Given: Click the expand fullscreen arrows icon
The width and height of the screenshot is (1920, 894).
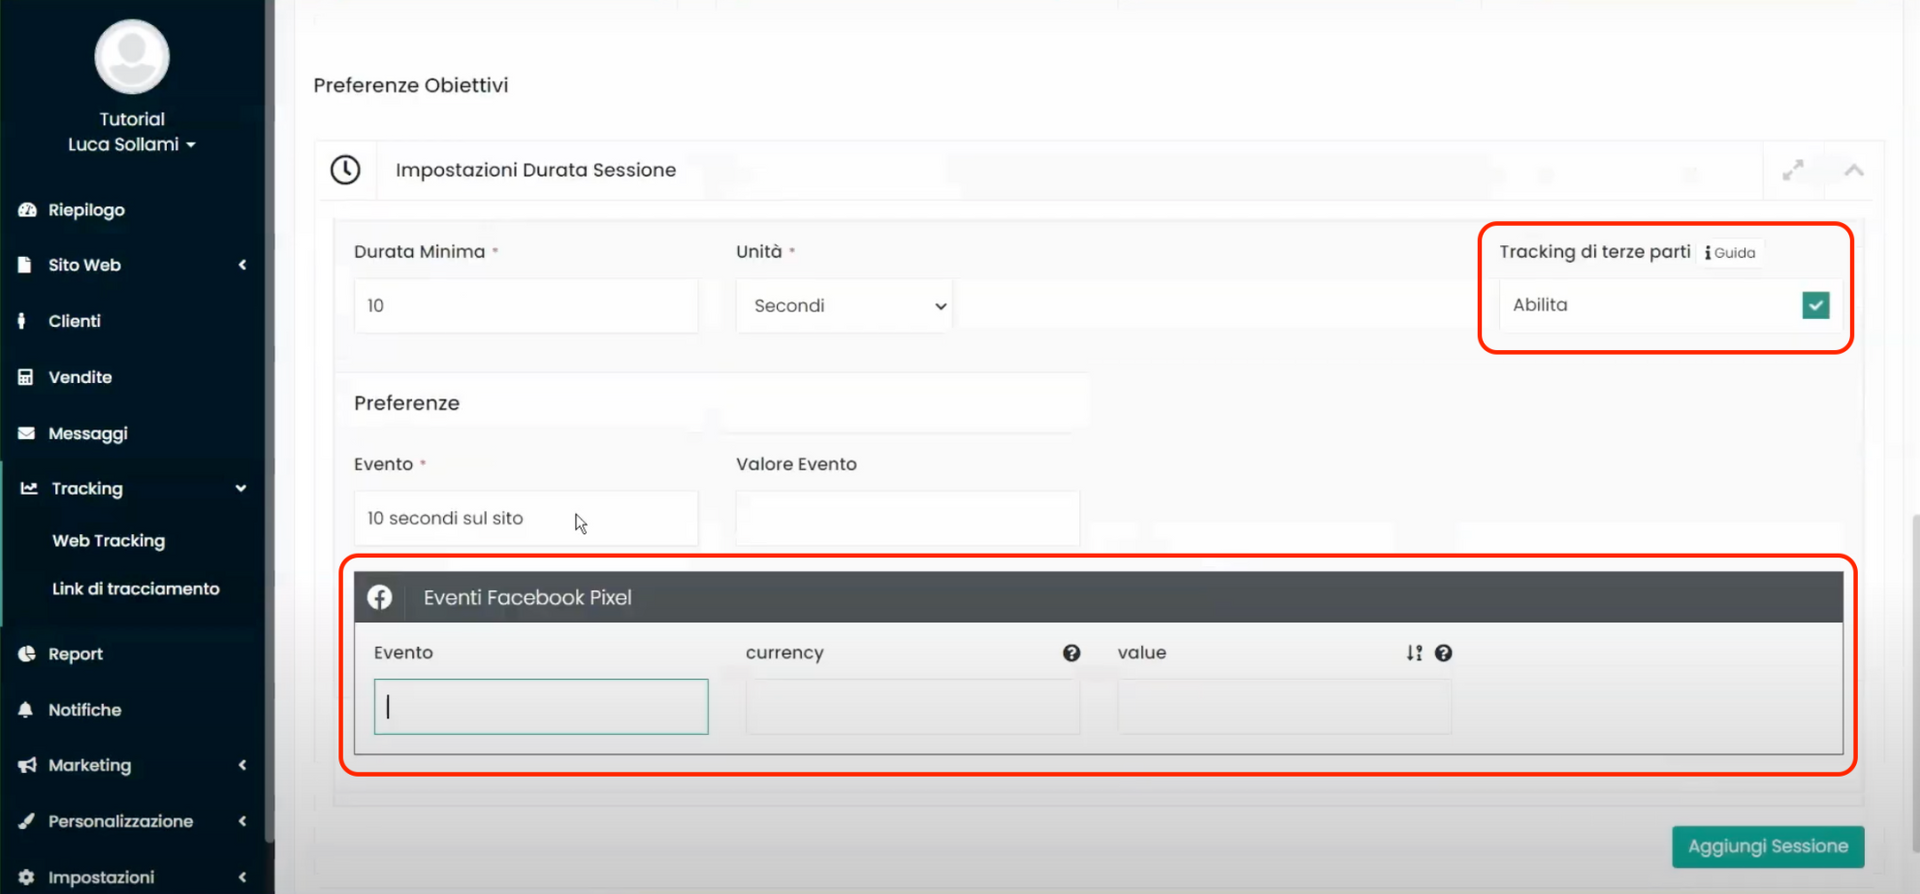Looking at the screenshot, I should (1792, 170).
